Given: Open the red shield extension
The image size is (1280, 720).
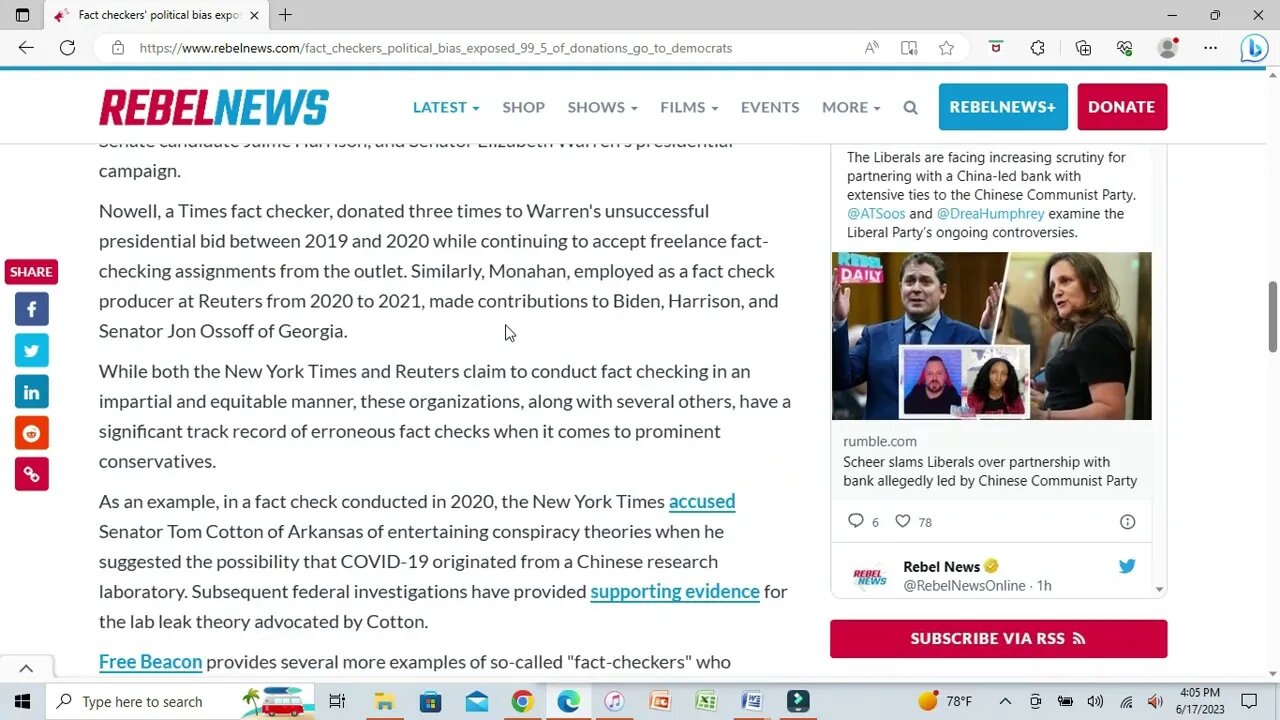Looking at the screenshot, I should pos(996,48).
